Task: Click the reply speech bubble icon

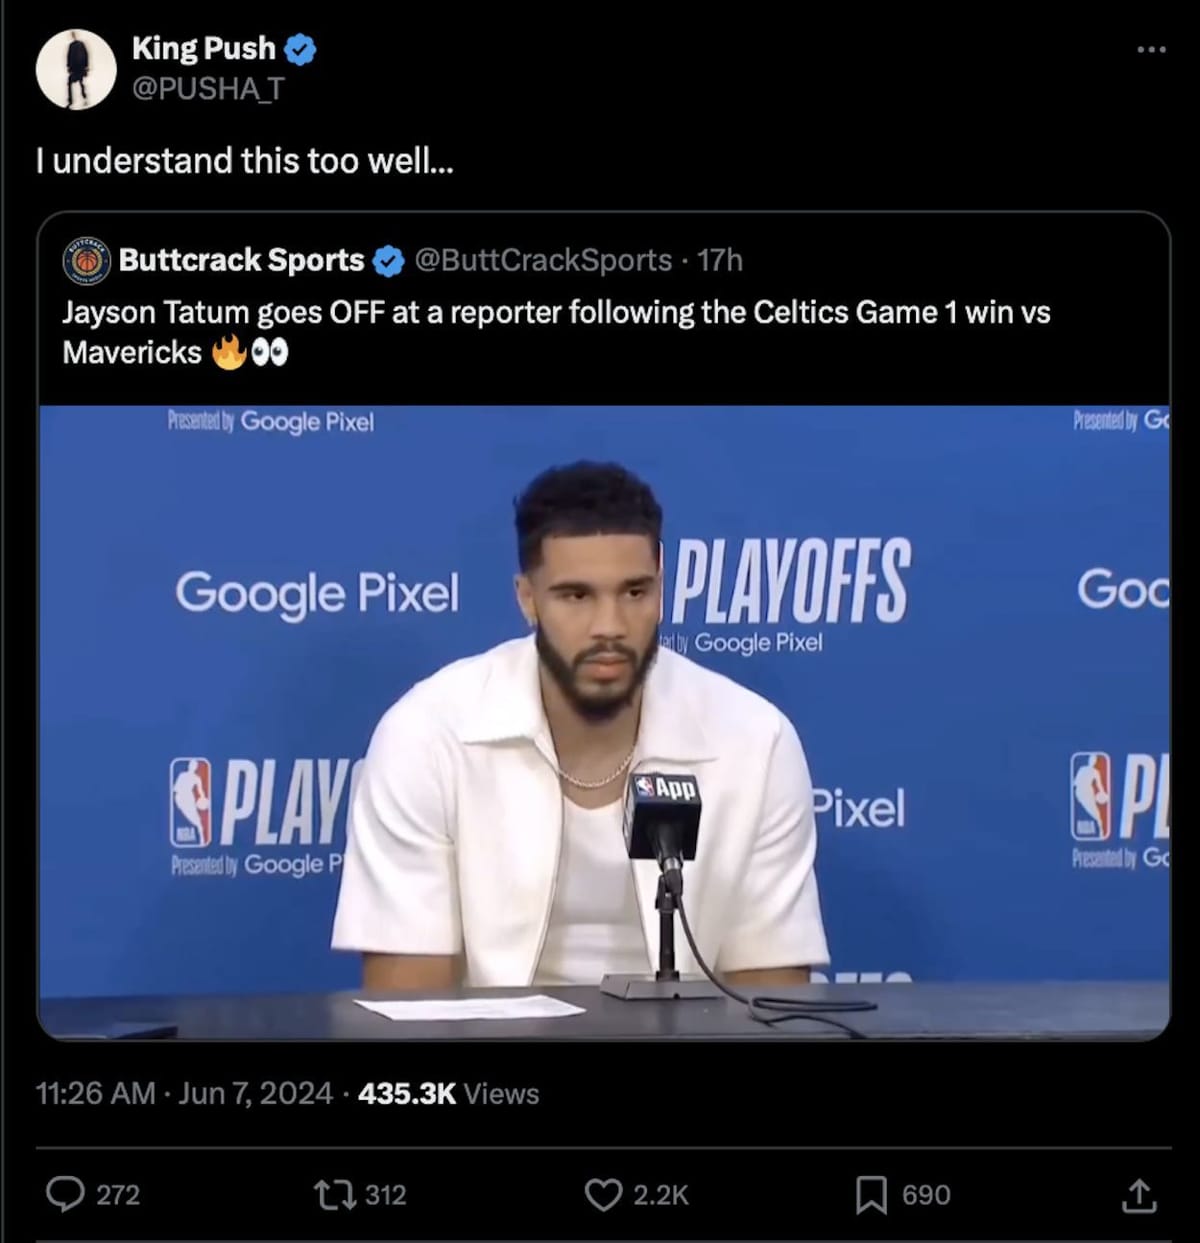Action: (68, 1194)
